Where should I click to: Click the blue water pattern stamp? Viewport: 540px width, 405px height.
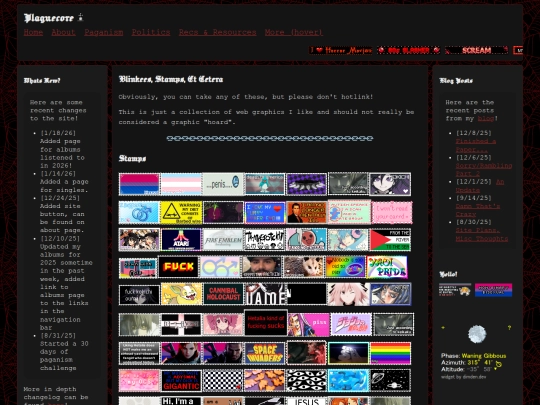tap(348, 381)
